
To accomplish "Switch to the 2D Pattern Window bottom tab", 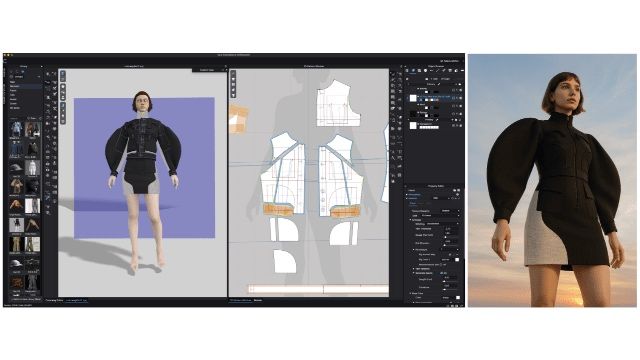I will 240,300.
